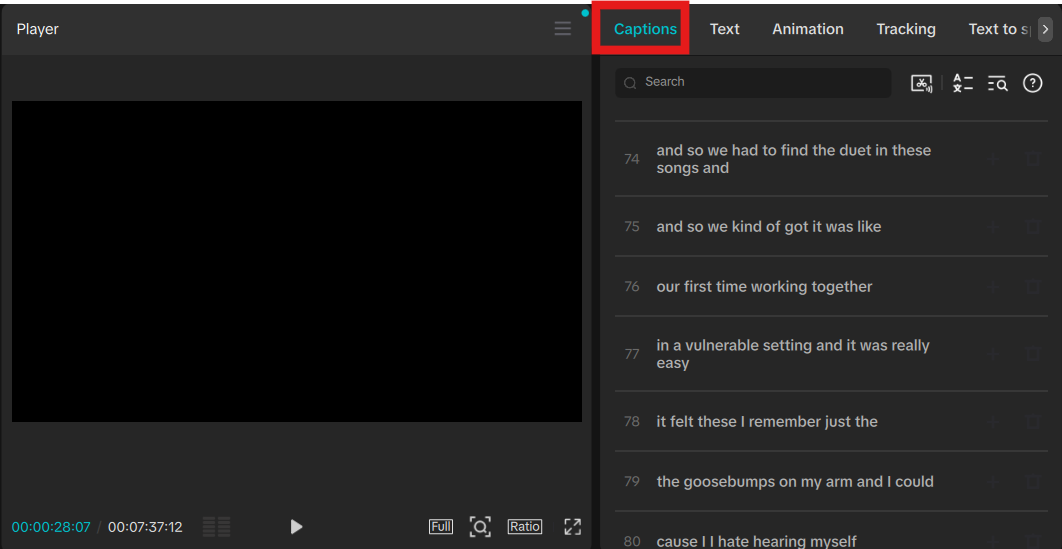The width and height of the screenshot is (1062, 549).
Task: Click the Player panel title
Action: click(x=38, y=29)
